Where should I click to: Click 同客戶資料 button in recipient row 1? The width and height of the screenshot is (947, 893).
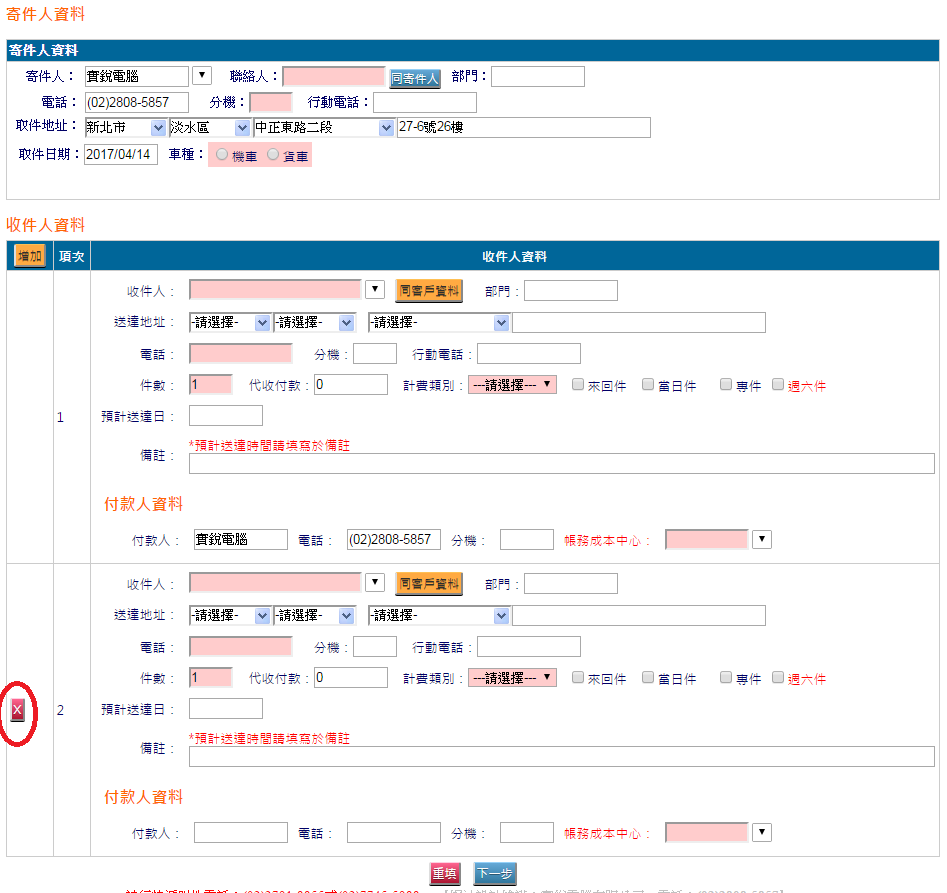[x=429, y=291]
